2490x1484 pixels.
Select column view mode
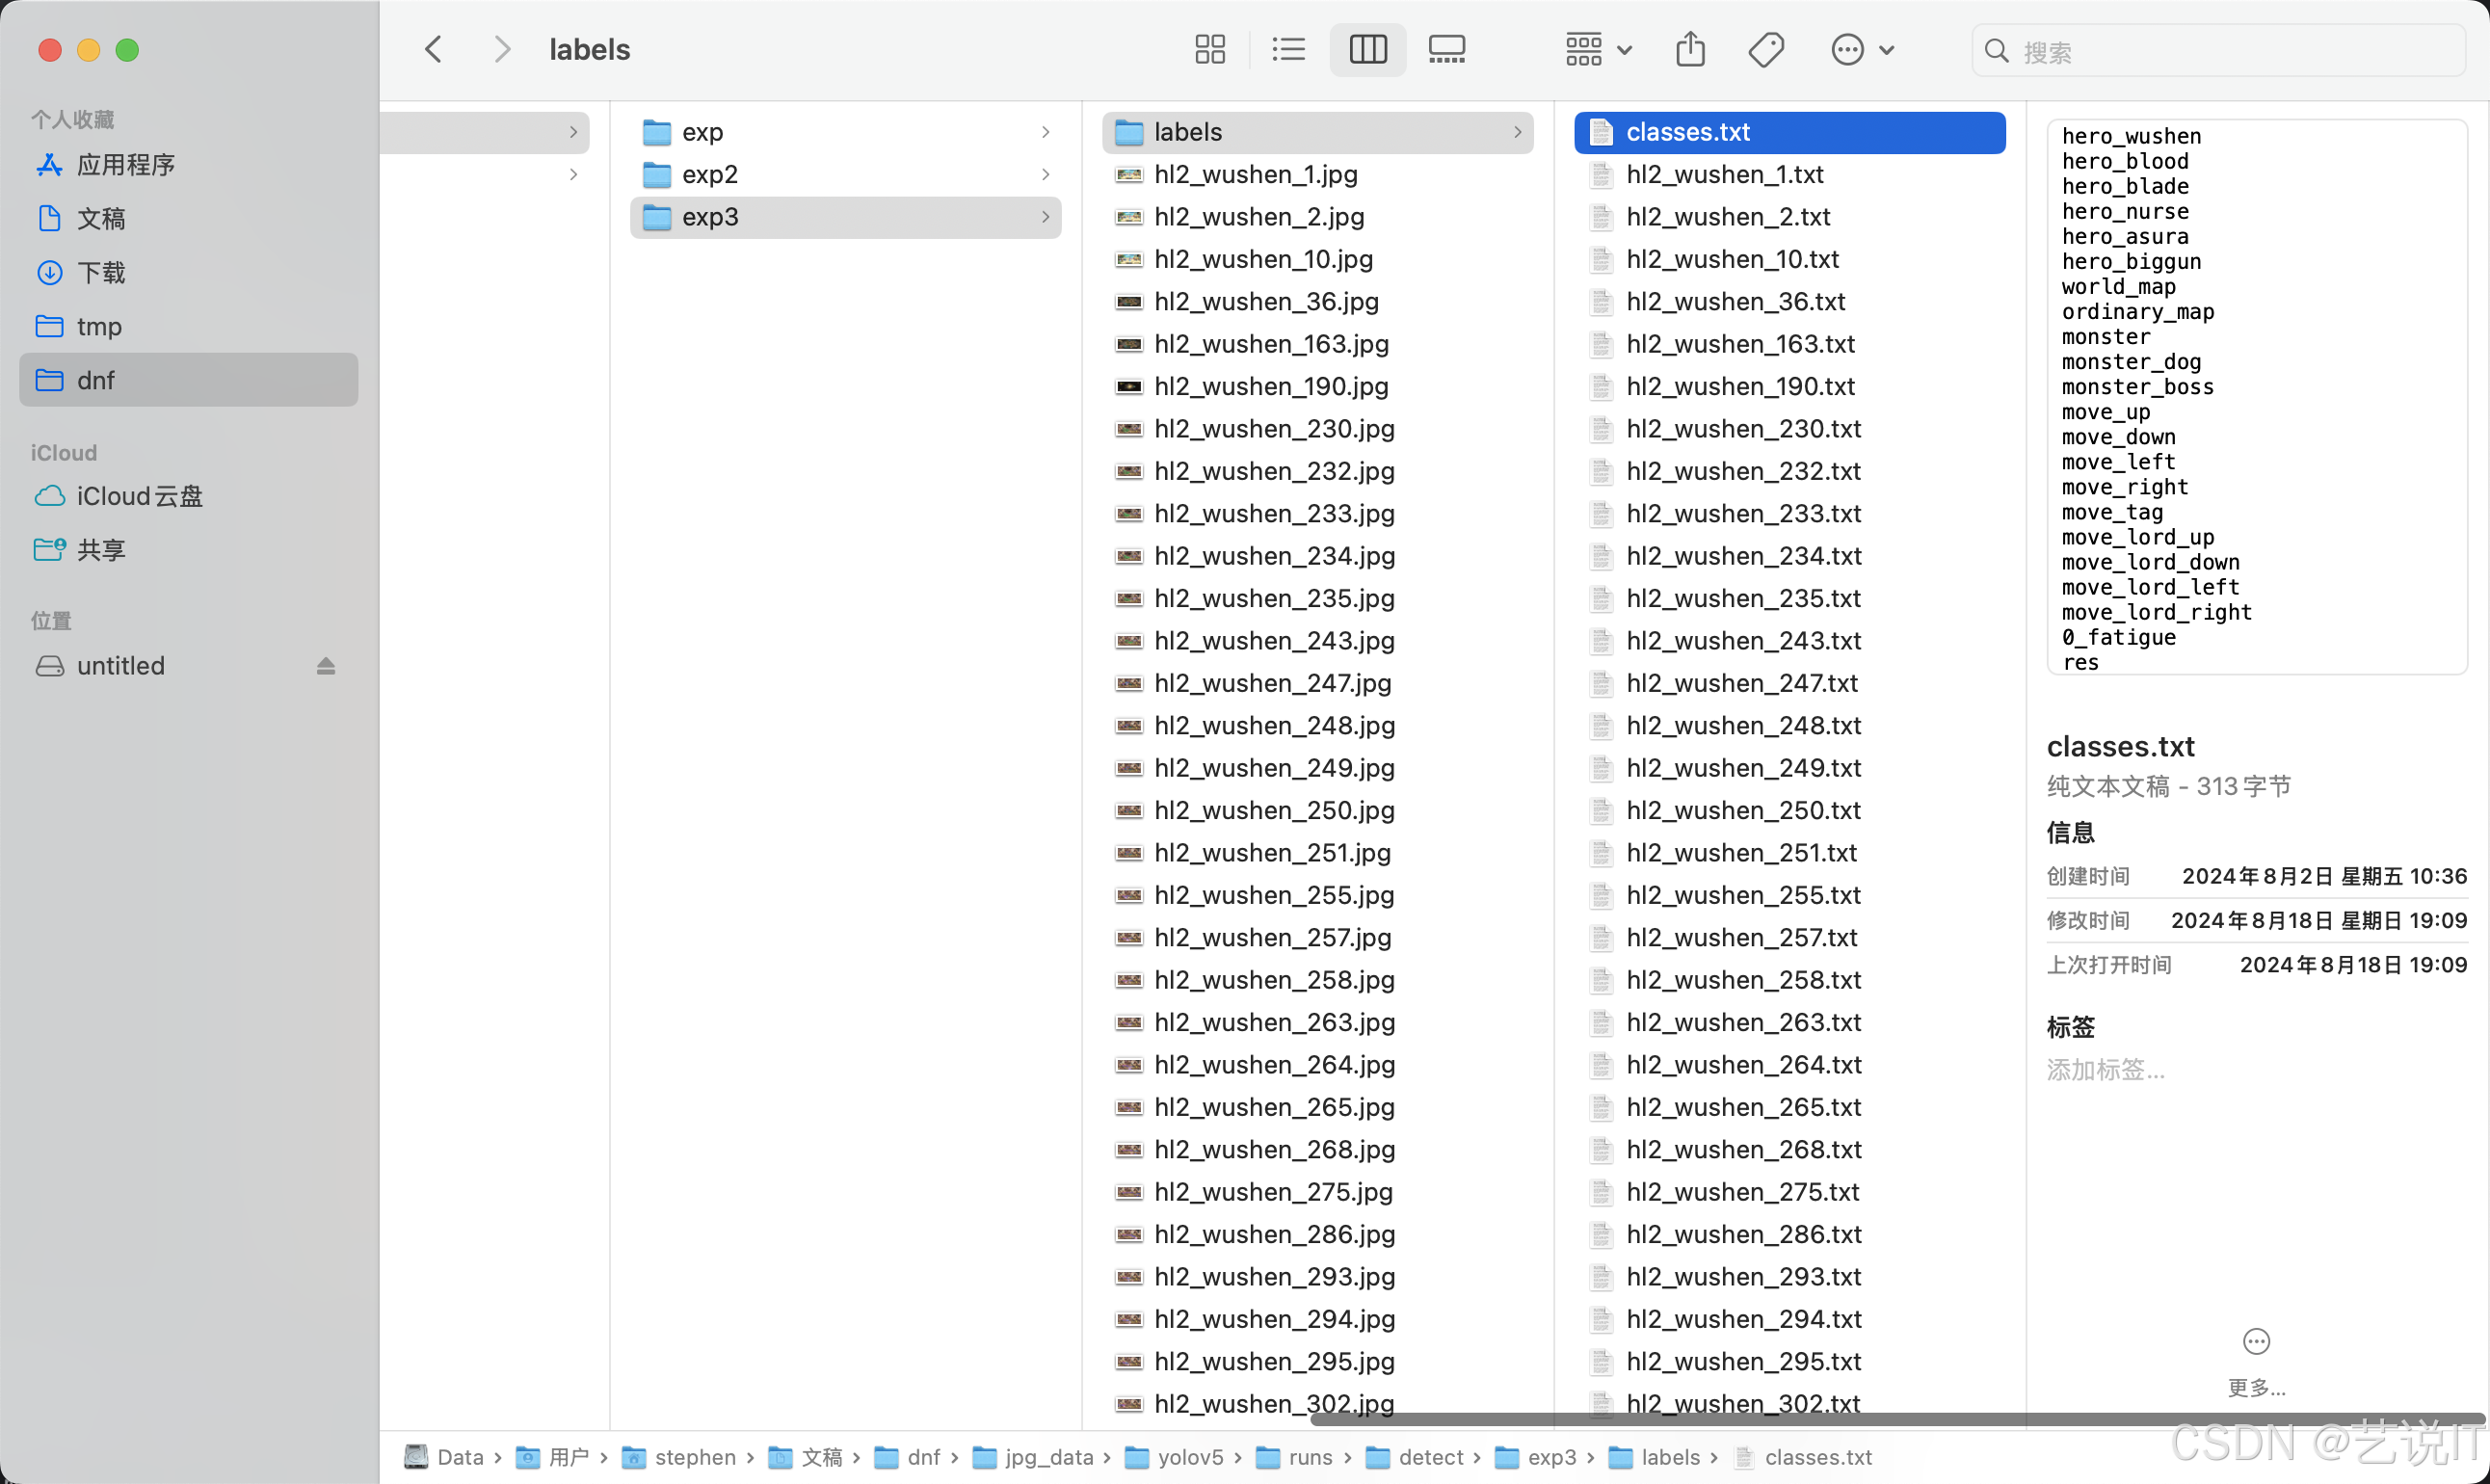[1367, 49]
